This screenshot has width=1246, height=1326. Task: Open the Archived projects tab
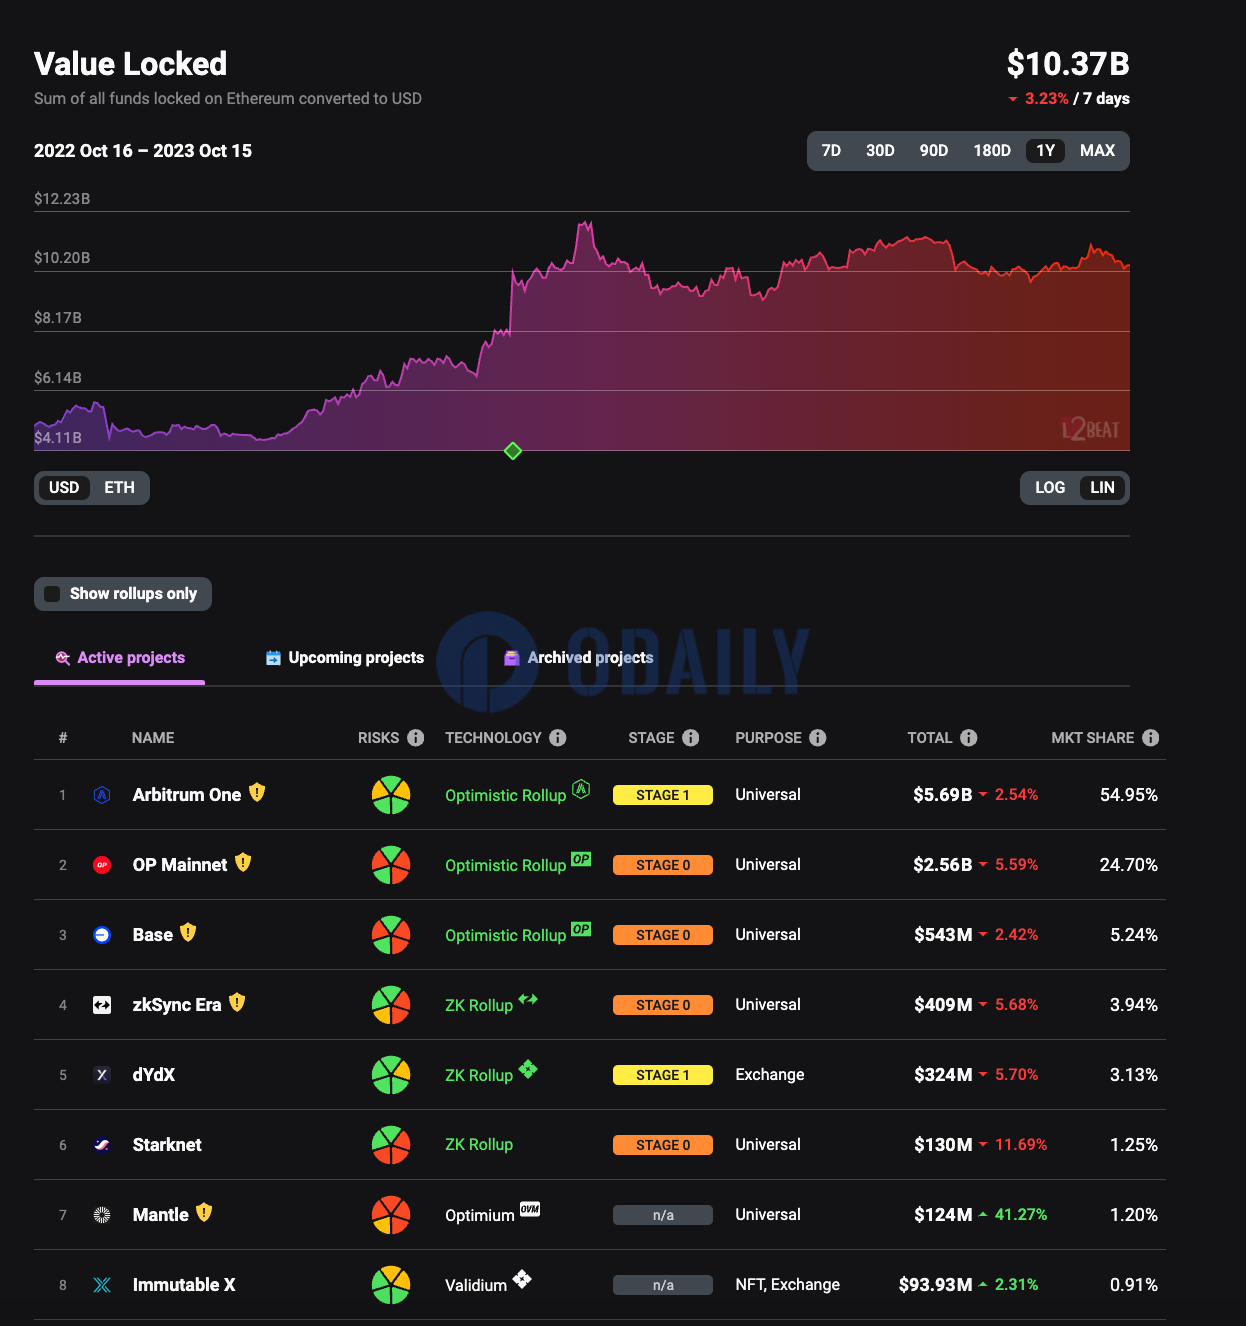click(x=578, y=658)
